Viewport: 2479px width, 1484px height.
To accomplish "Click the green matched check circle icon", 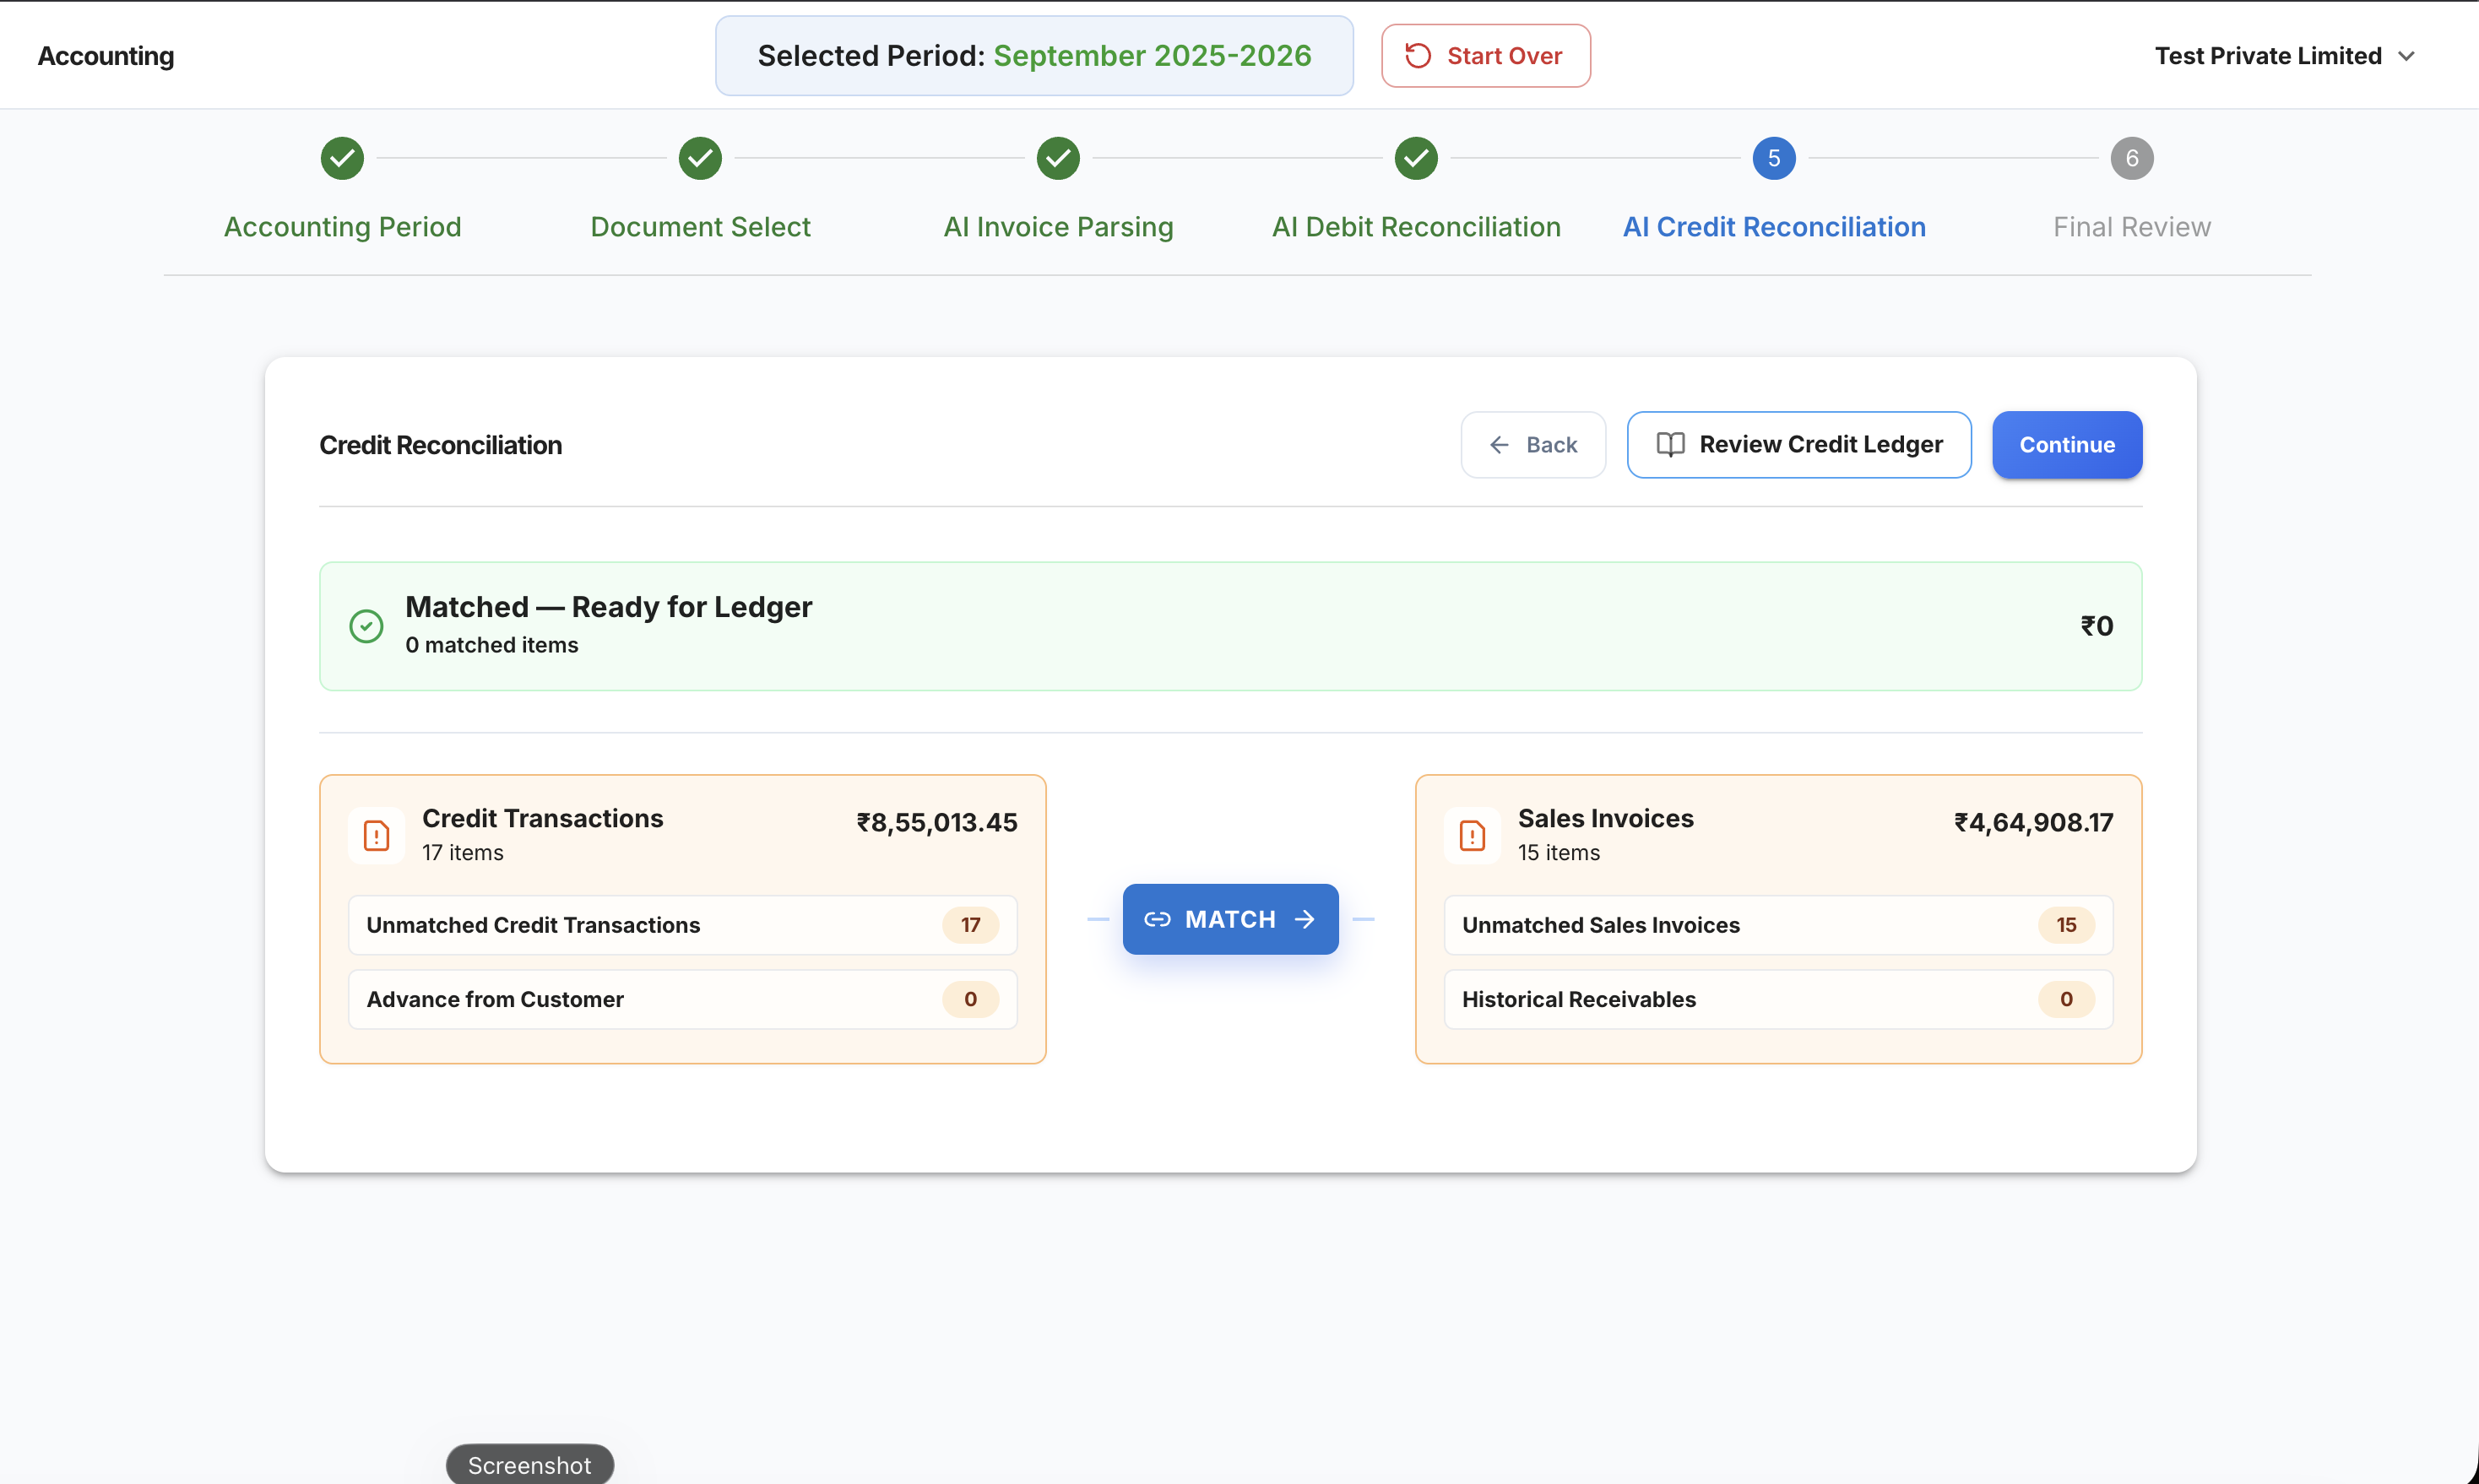I will (x=366, y=626).
